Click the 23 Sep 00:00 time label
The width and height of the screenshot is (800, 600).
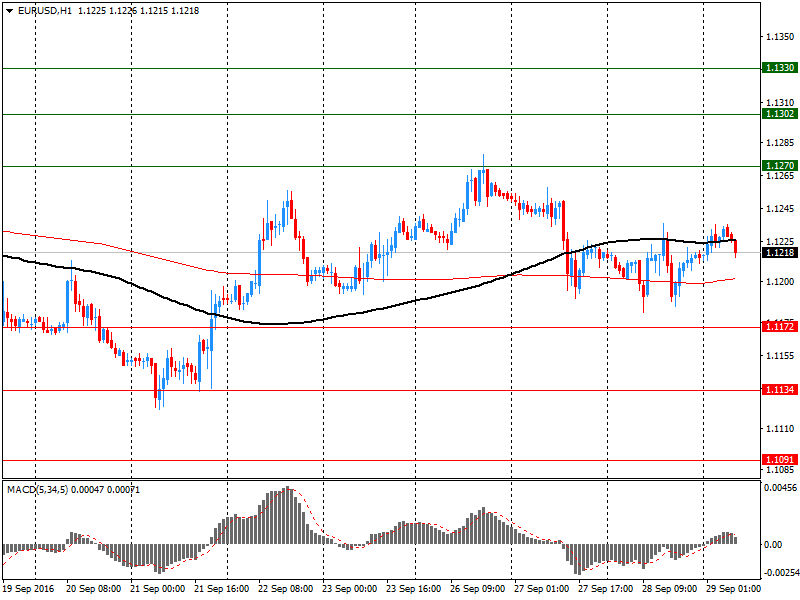[349, 589]
